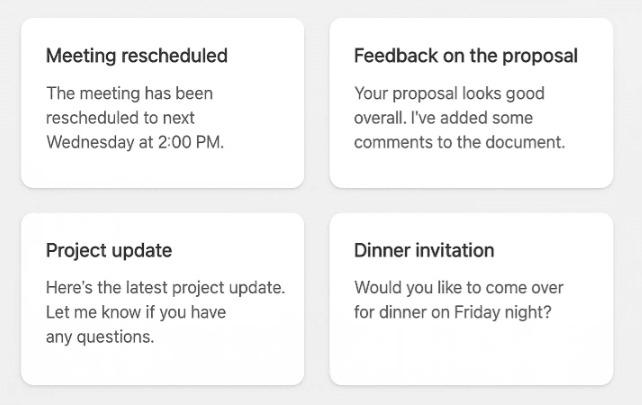Select "Here's the latest project update." text
The height and width of the screenshot is (405, 642).
tap(166, 288)
